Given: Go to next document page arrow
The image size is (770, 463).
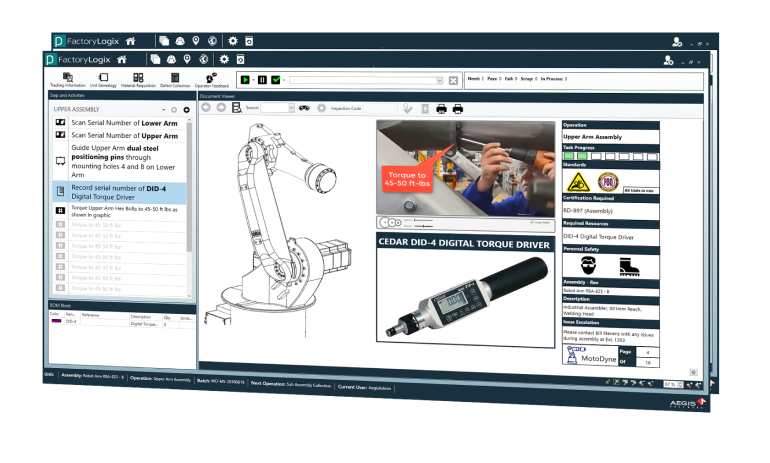Looking at the screenshot, I should [221, 107].
